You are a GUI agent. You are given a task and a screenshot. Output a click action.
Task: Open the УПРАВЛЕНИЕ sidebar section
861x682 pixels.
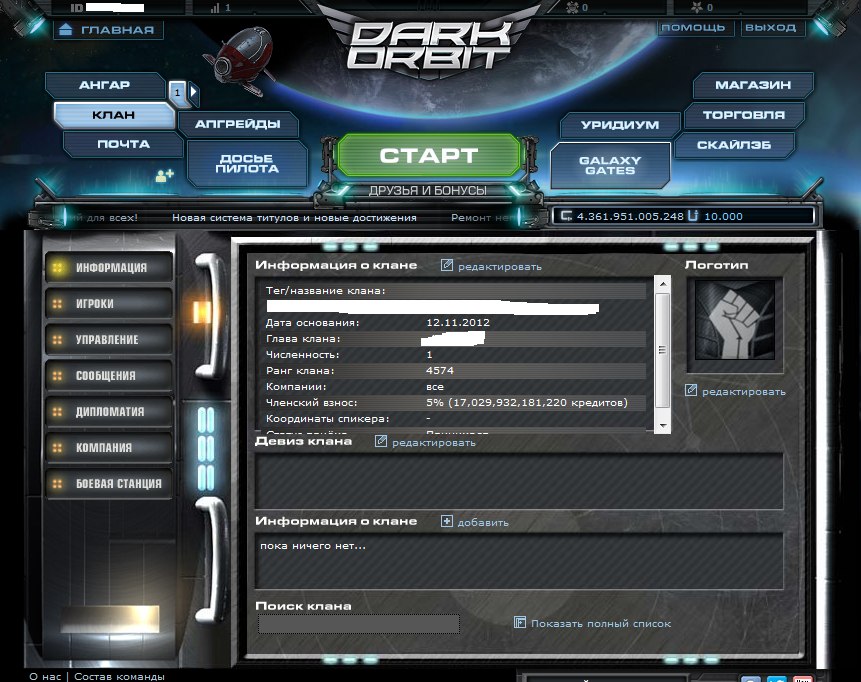[109, 340]
